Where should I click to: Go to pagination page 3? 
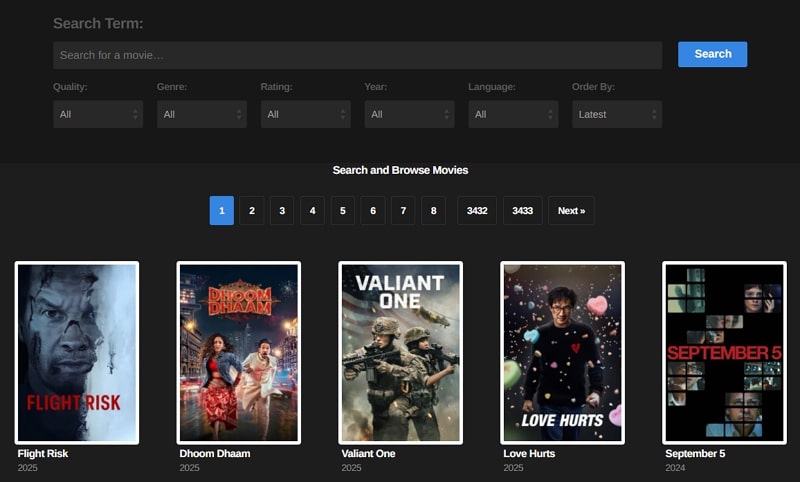[x=282, y=211]
